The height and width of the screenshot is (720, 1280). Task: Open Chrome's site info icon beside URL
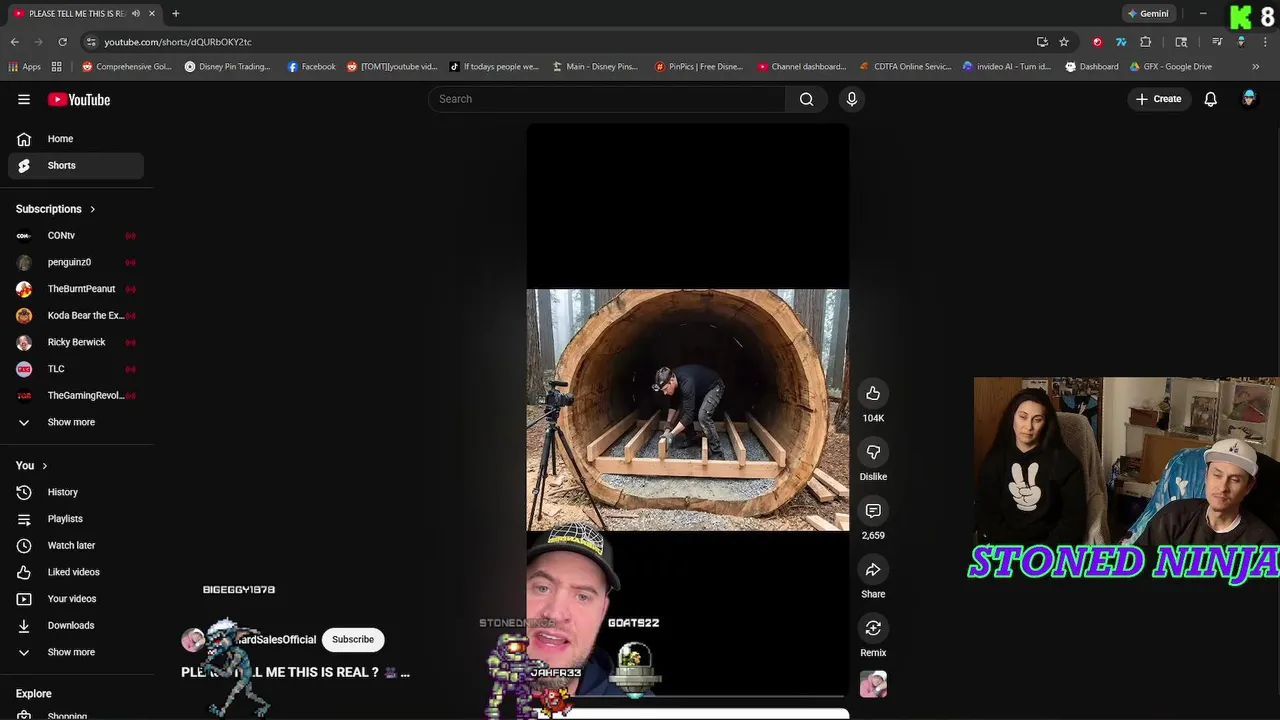[91, 42]
